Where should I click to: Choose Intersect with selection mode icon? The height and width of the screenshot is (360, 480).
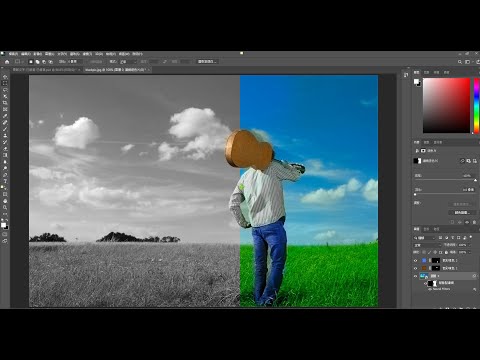(51, 62)
